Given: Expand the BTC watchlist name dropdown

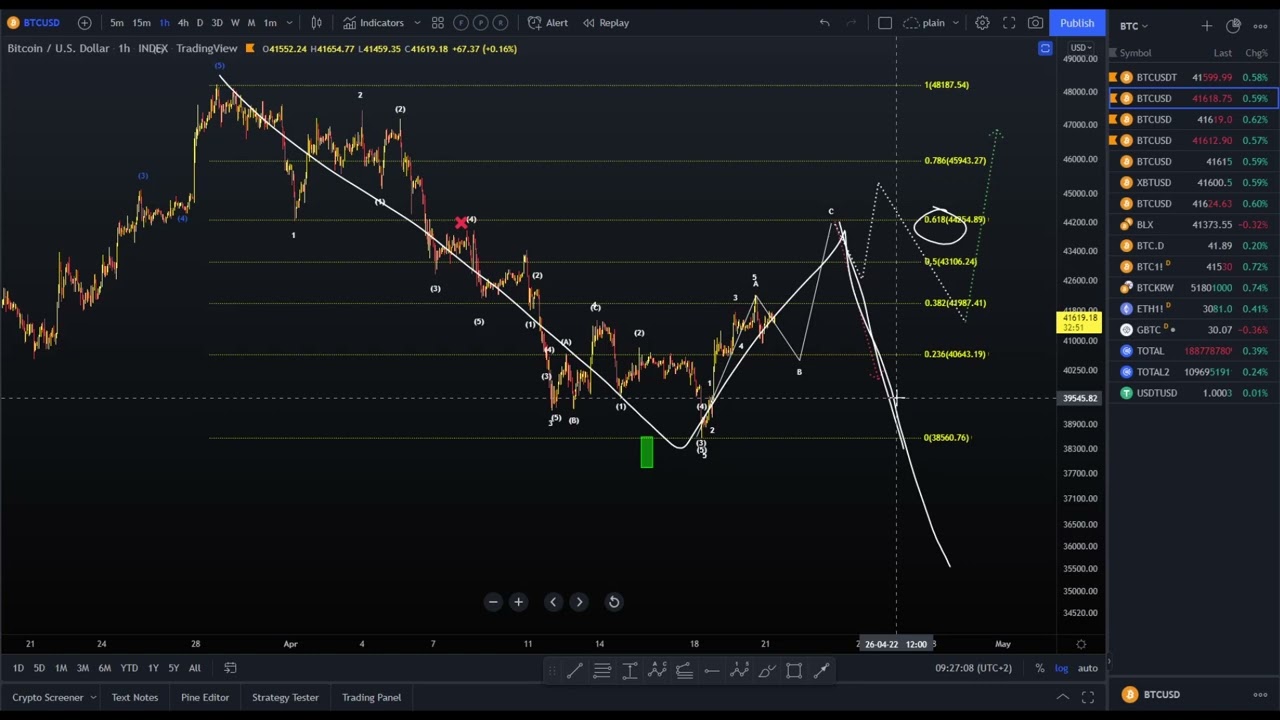Looking at the screenshot, I should point(1134,26).
